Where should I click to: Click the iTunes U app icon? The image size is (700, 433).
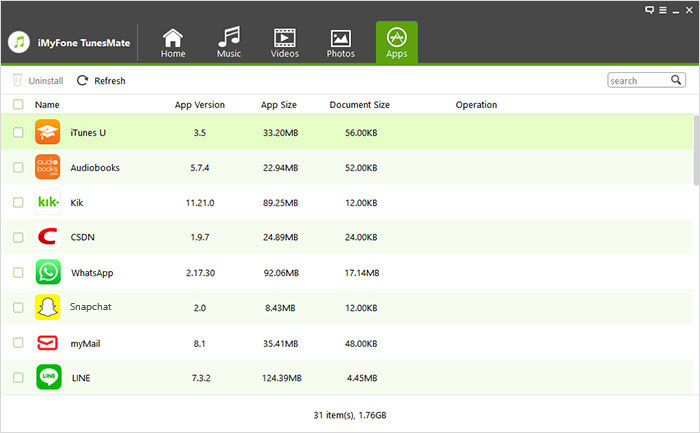coord(48,132)
